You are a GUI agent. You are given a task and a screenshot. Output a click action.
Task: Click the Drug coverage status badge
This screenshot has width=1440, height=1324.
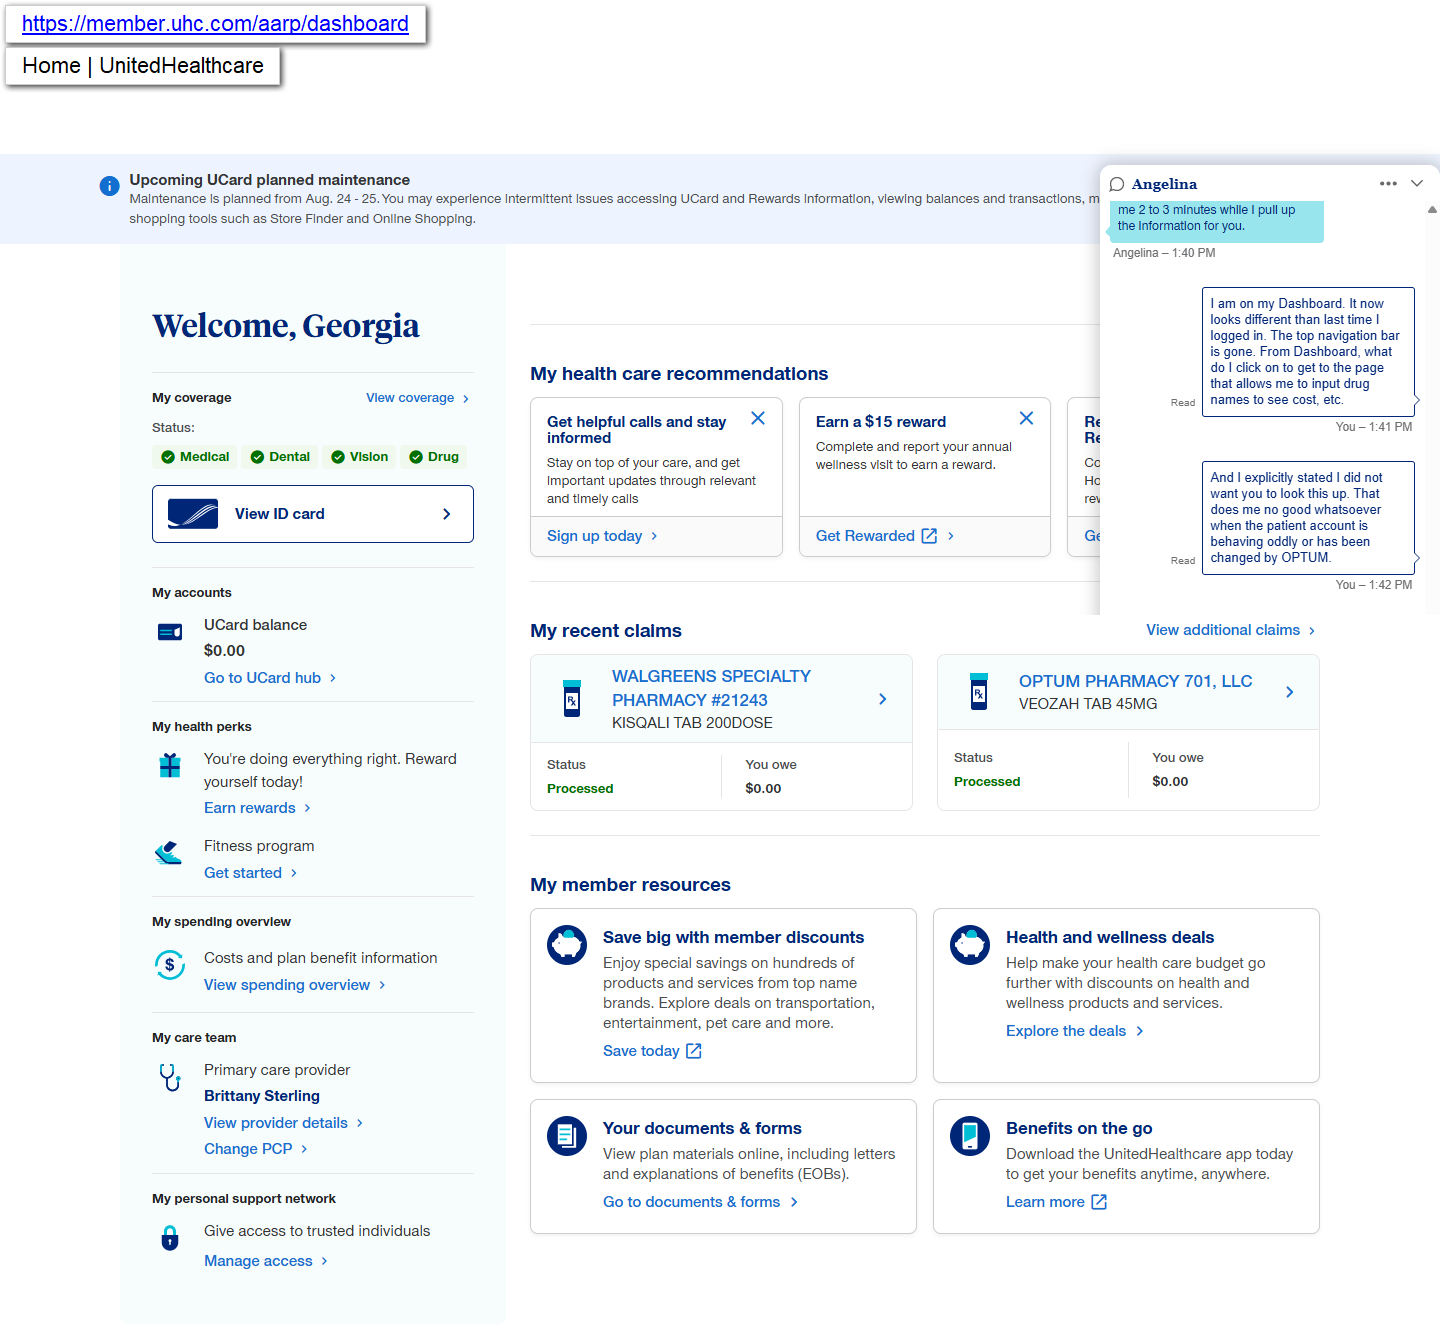(434, 457)
